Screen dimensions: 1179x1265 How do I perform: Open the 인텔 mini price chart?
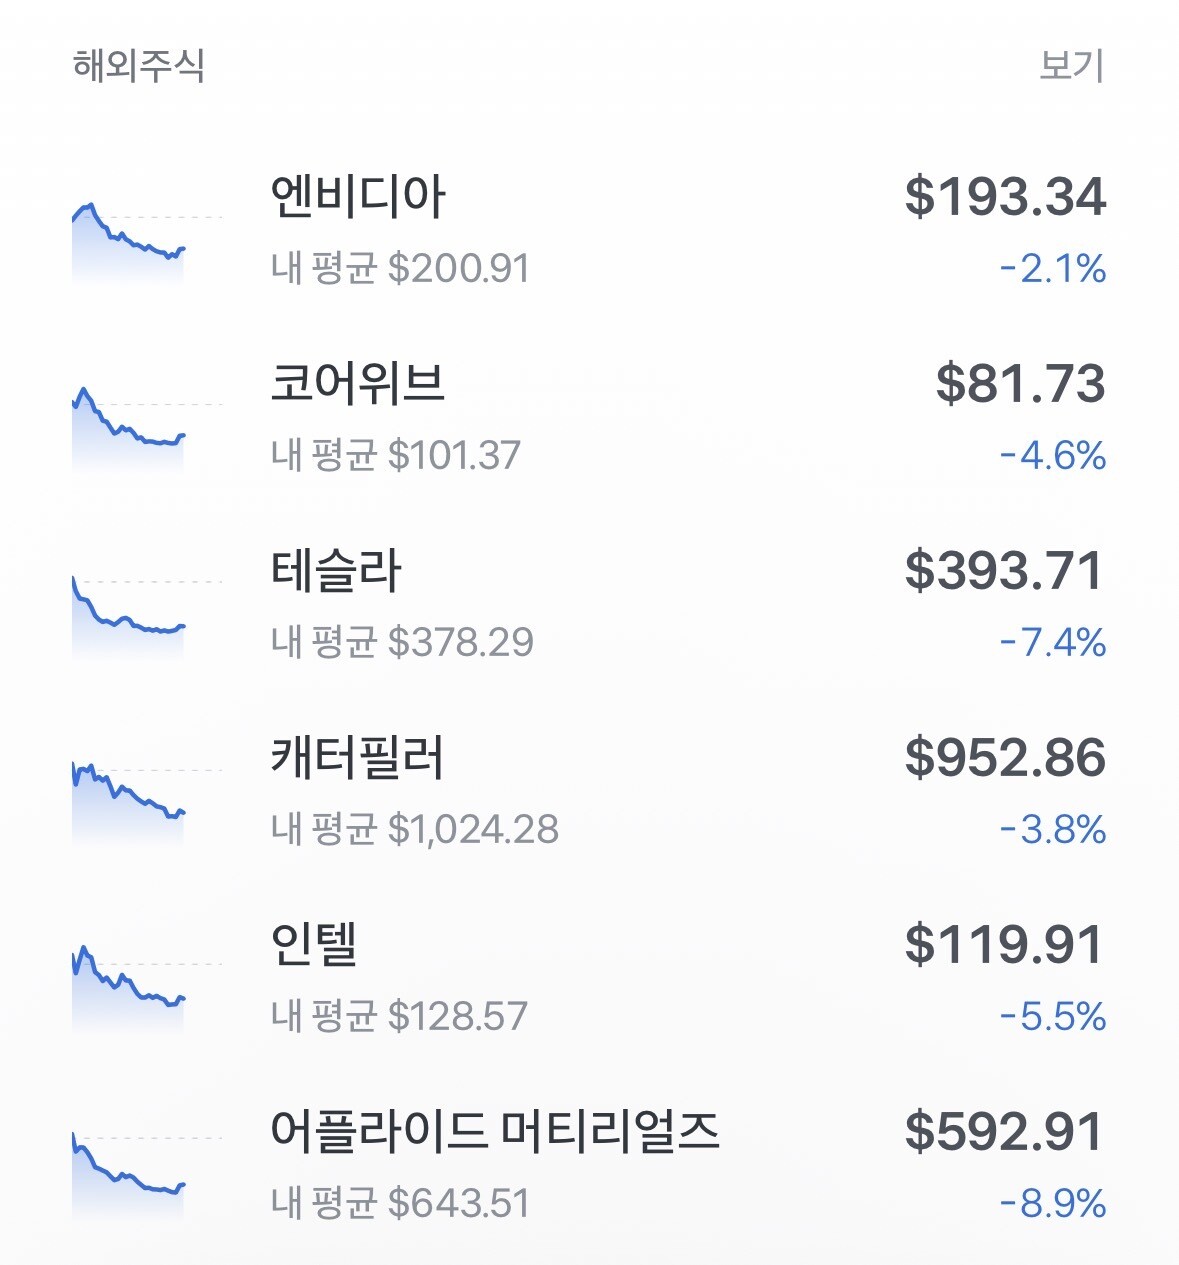[x=147, y=989]
